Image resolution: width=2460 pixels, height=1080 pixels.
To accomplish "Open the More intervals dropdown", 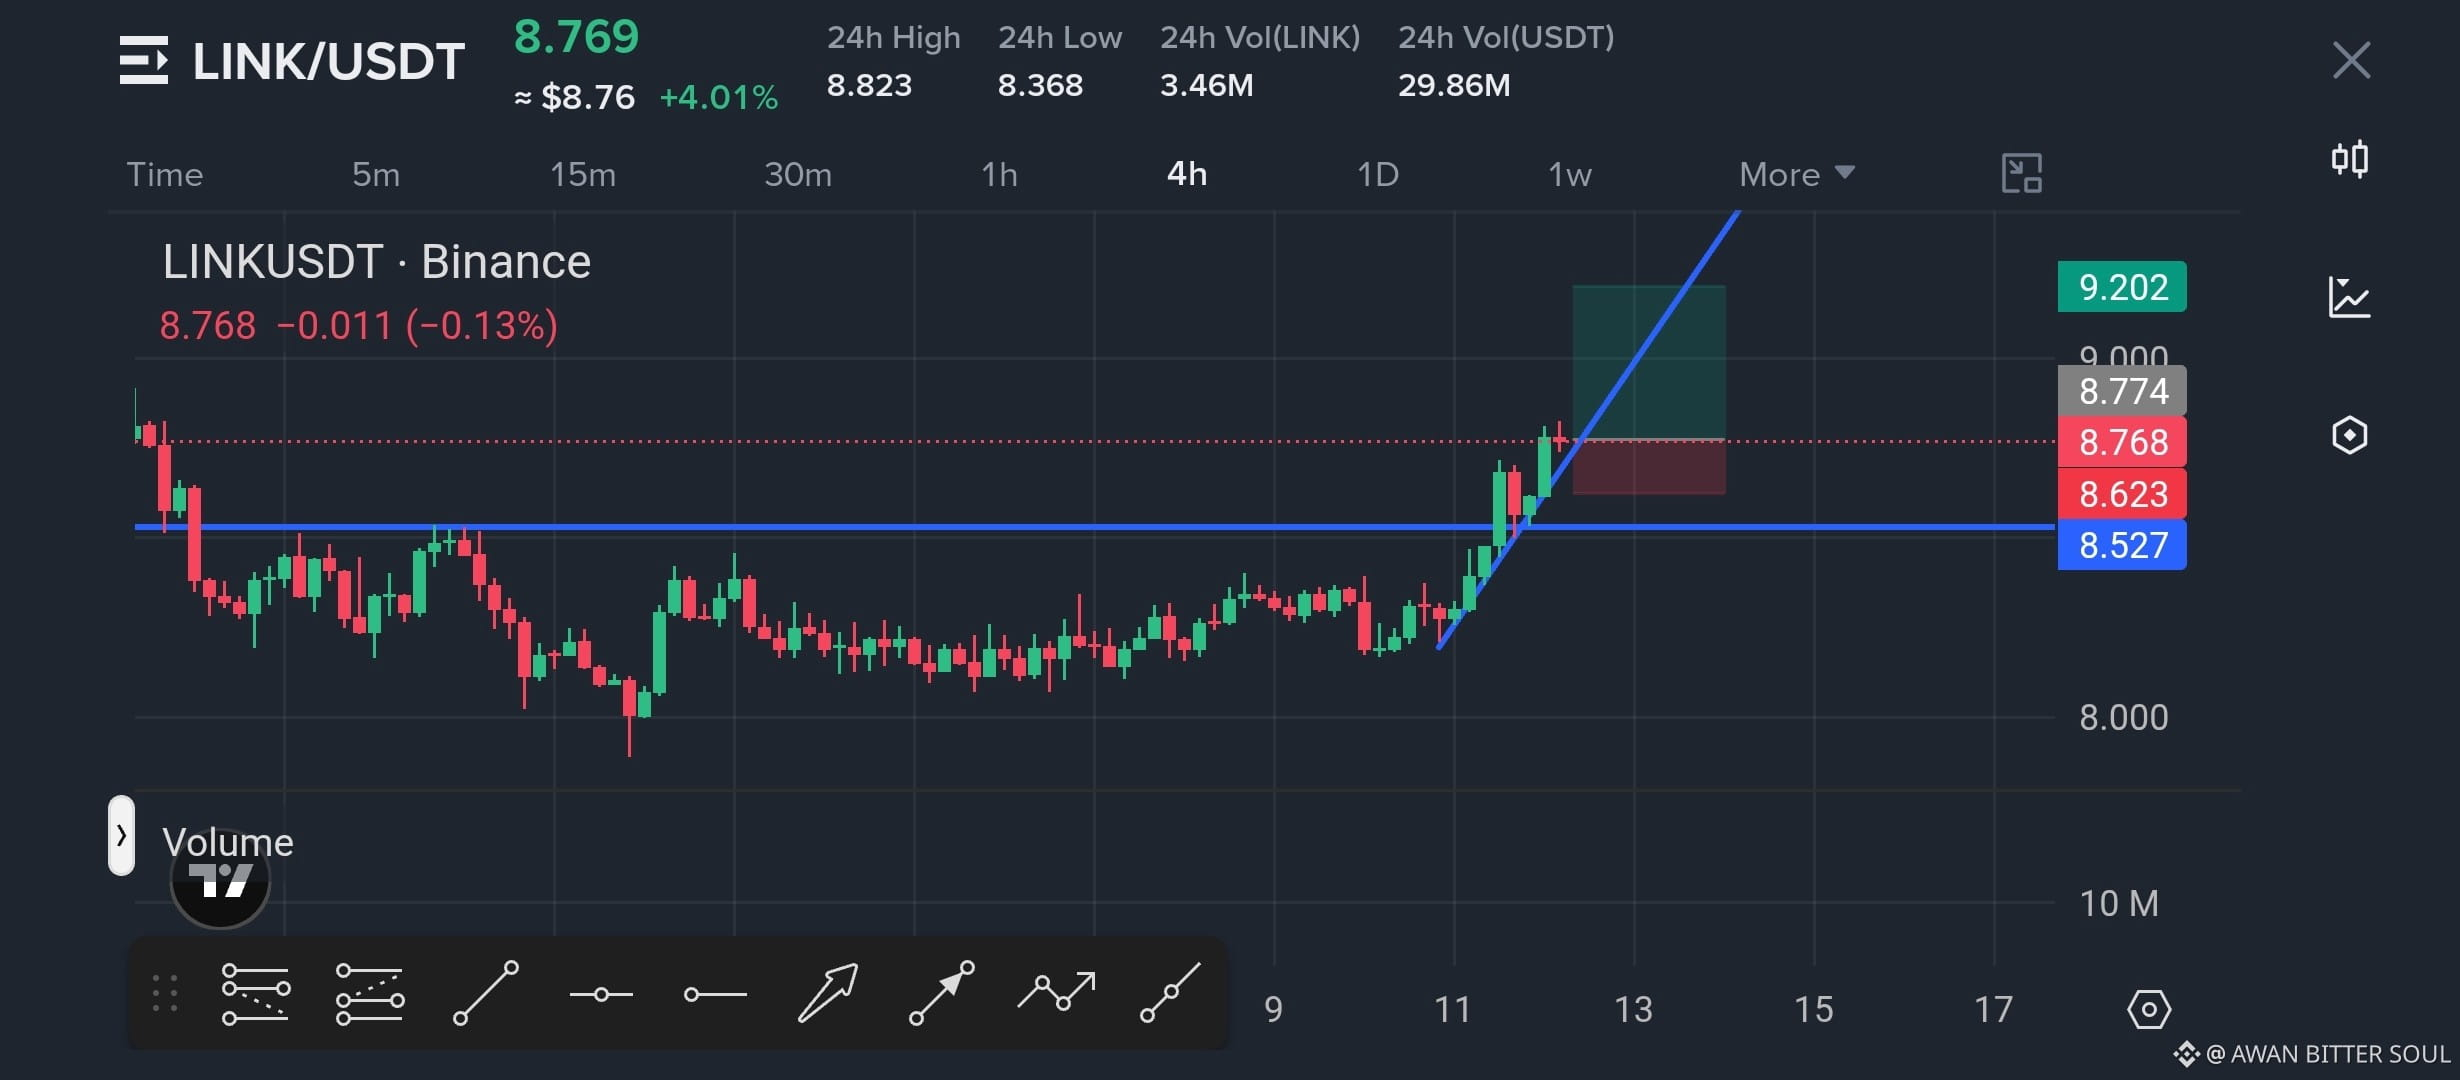I will pos(1797,174).
